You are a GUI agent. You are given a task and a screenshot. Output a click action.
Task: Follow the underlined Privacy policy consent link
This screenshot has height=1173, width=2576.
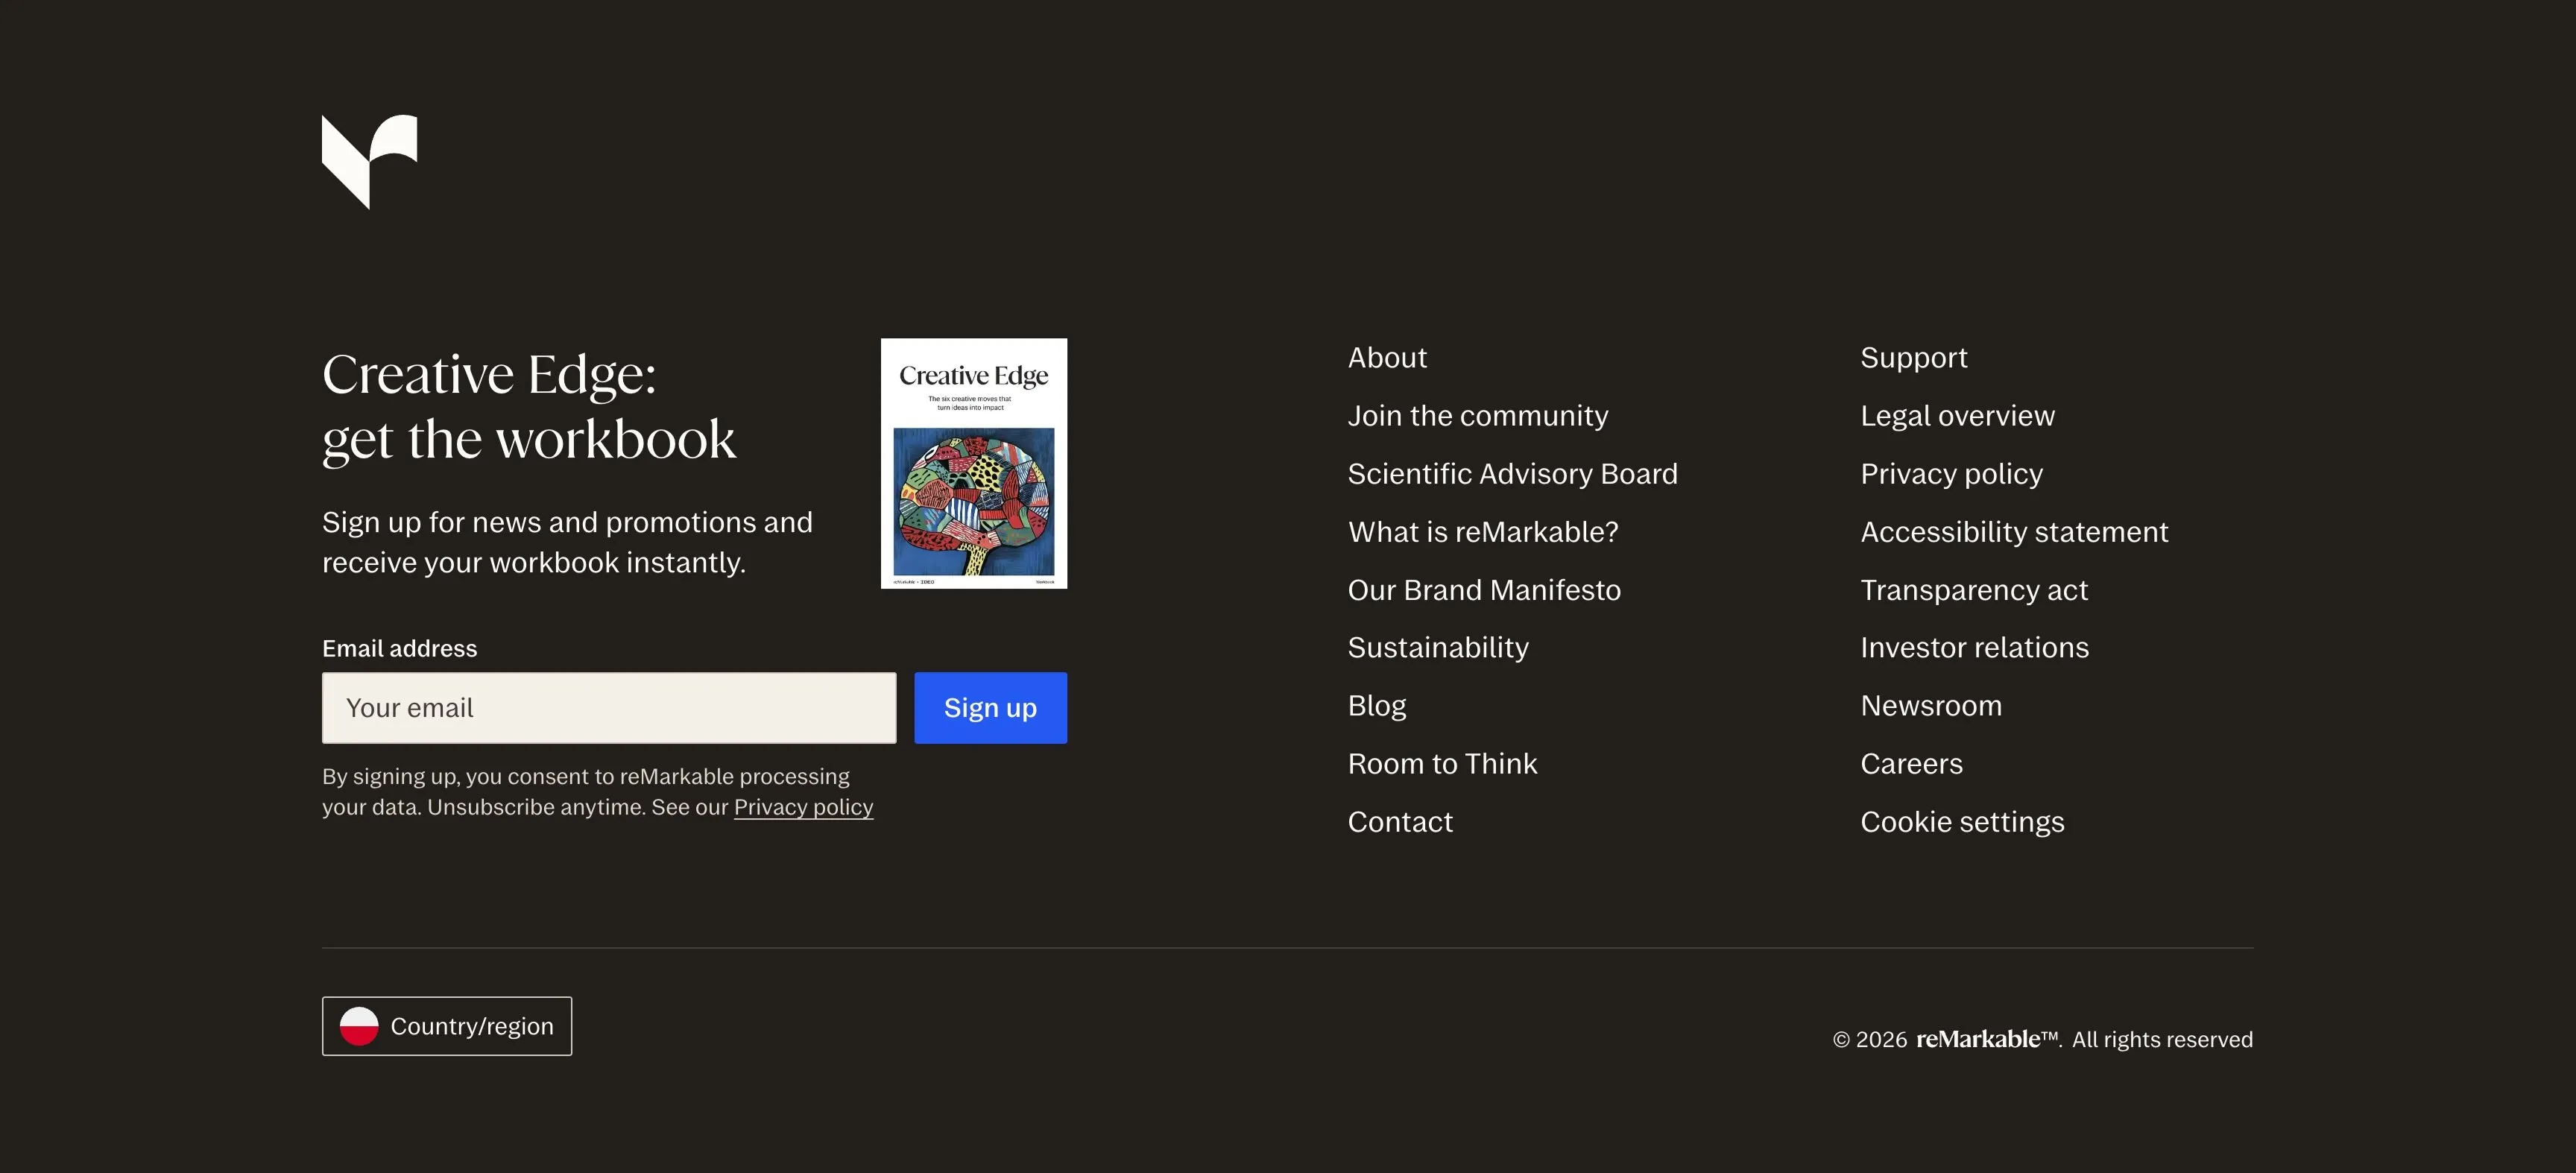(x=803, y=807)
